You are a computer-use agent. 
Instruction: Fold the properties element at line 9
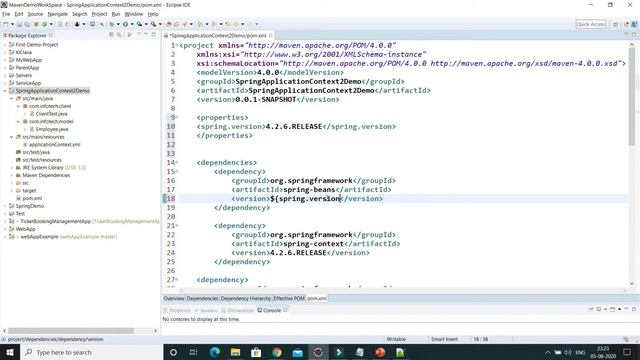(177, 118)
